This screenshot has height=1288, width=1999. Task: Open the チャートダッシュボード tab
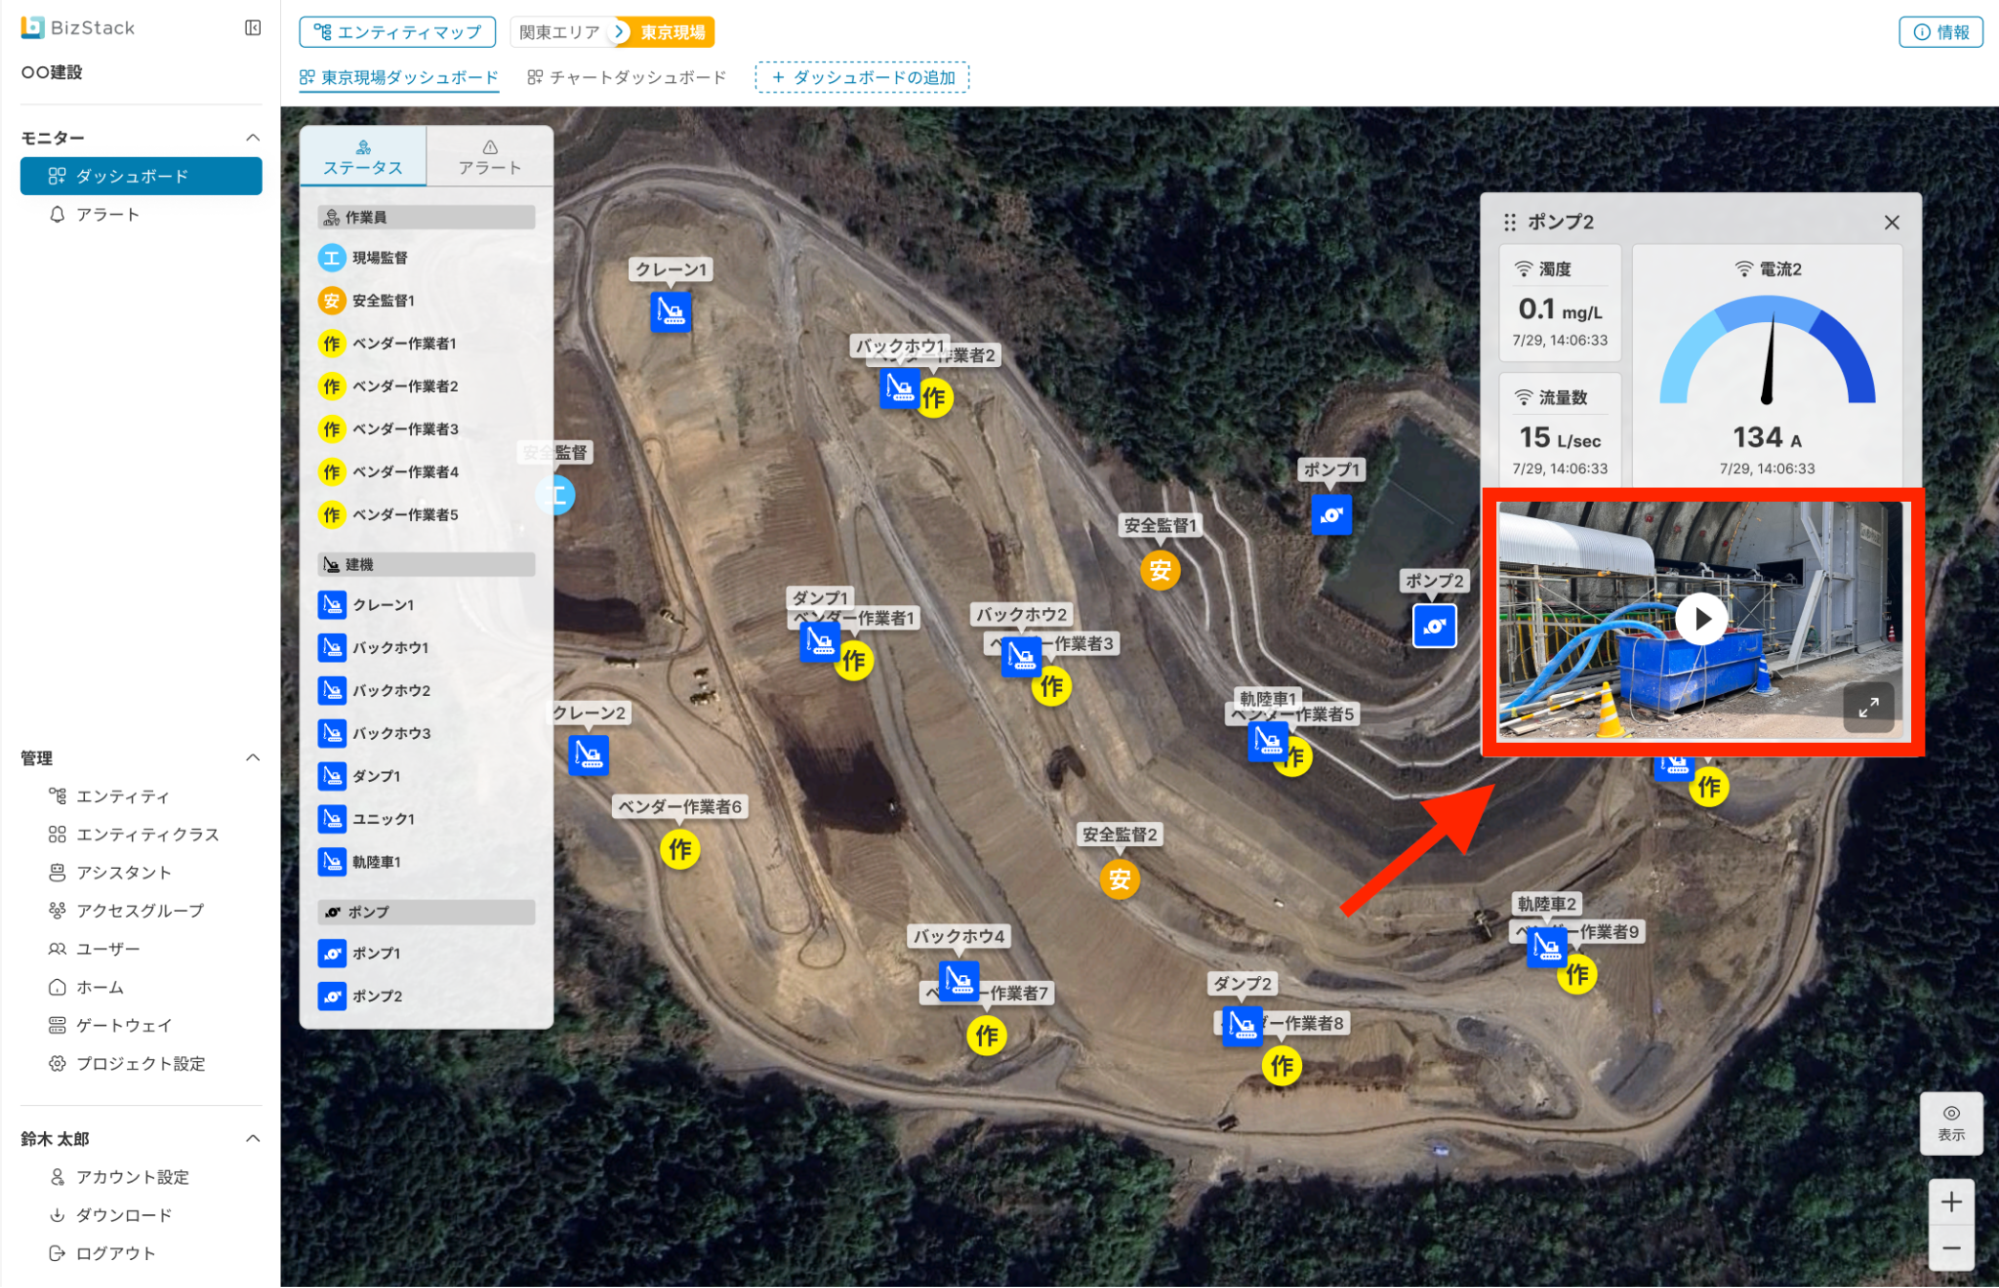(x=627, y=77)
